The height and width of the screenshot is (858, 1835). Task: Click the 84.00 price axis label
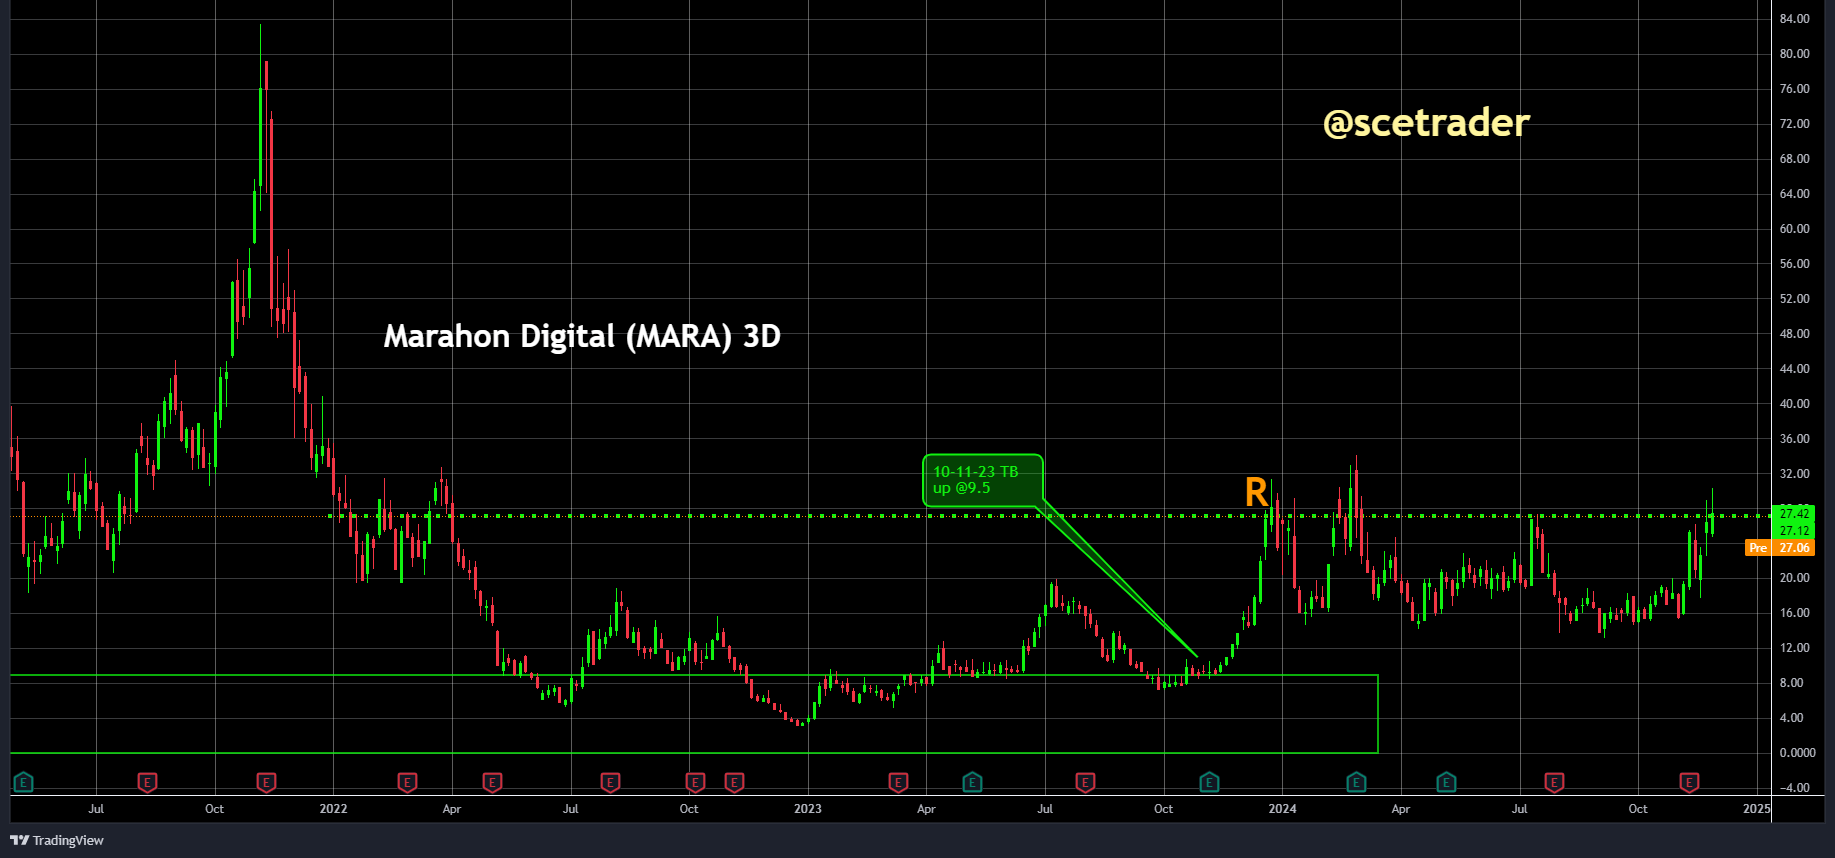coord(1794,19)
